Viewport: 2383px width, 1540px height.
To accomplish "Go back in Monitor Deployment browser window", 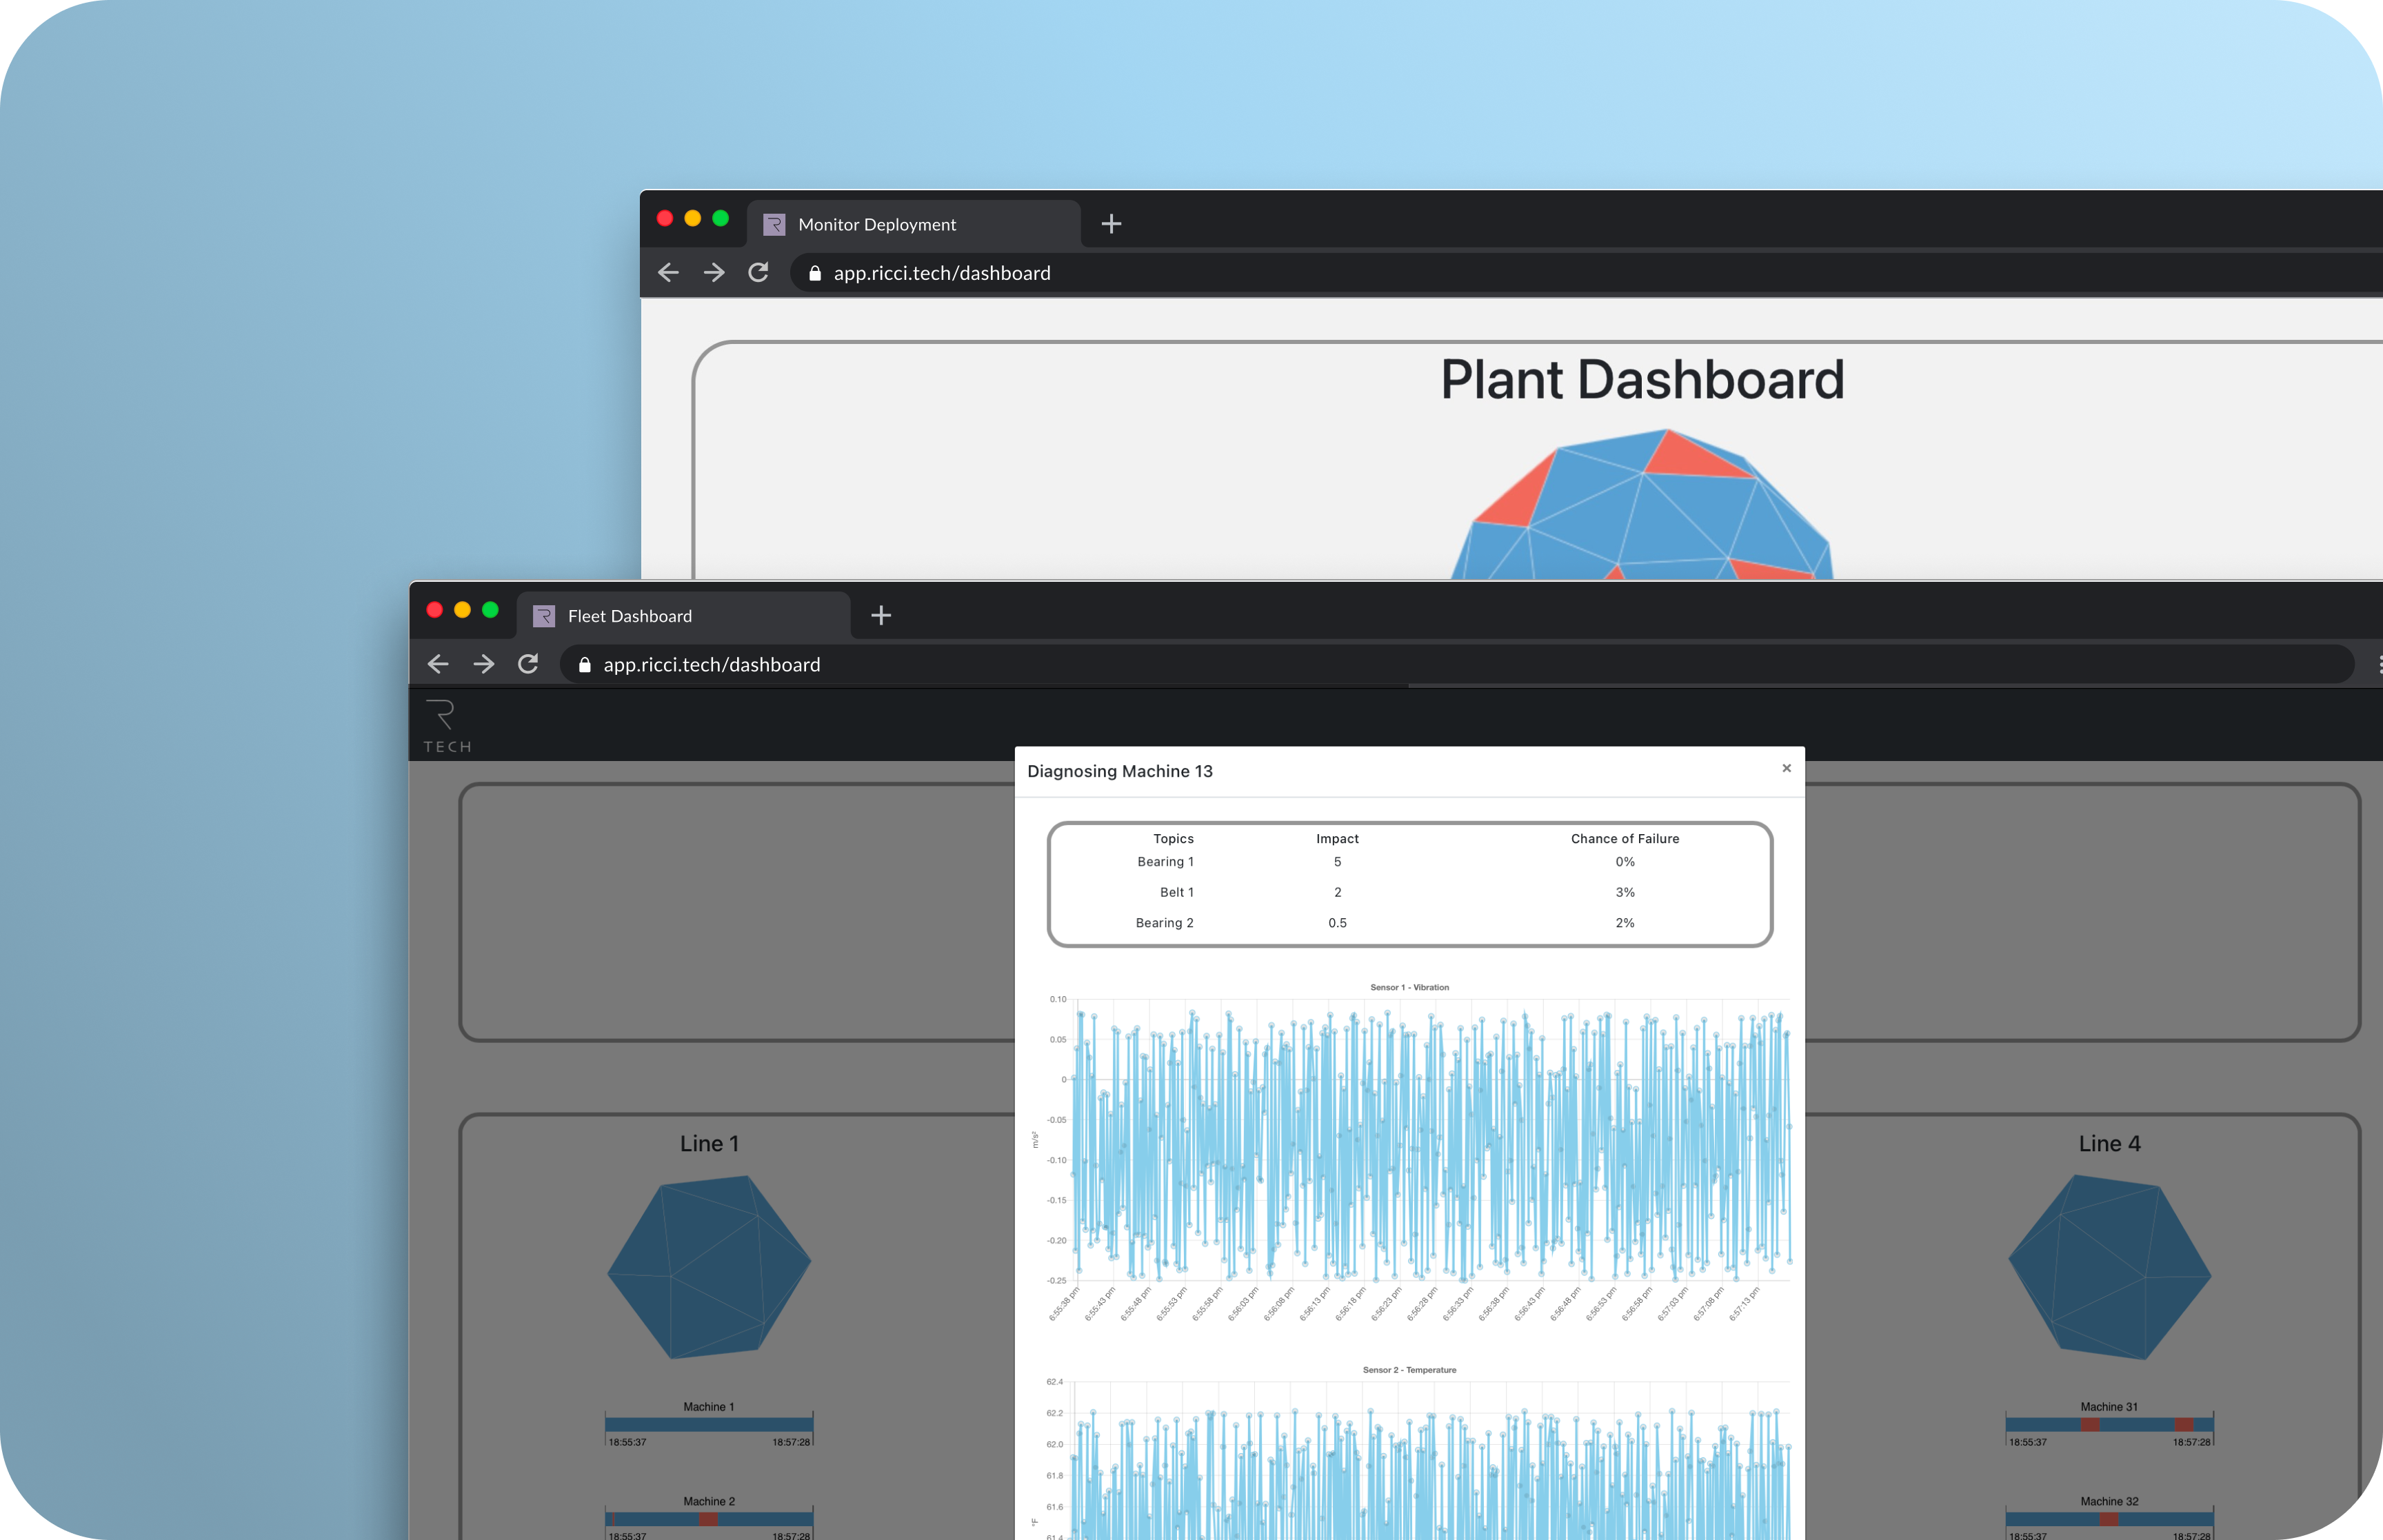I will click(668, 272).
